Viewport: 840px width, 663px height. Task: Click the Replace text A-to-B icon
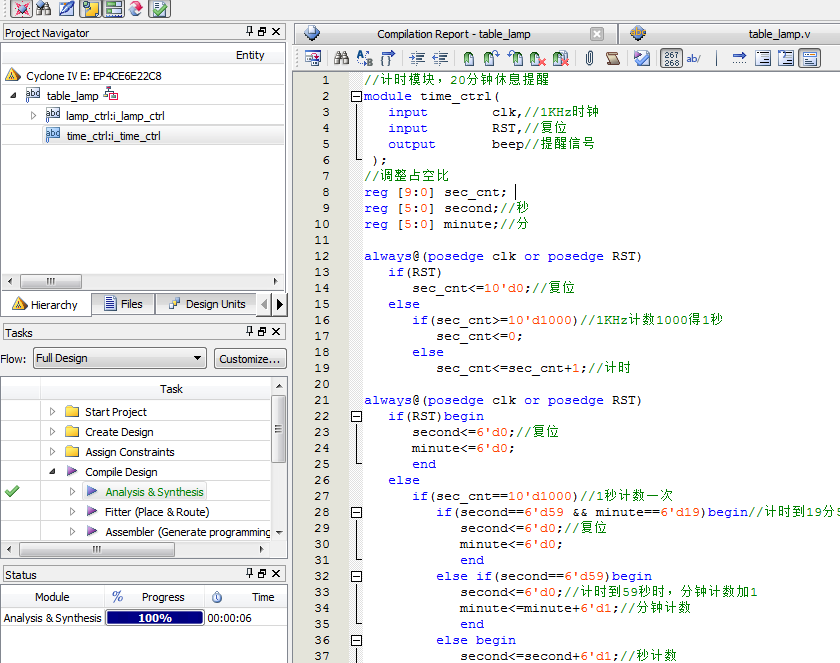coord(364,58)
